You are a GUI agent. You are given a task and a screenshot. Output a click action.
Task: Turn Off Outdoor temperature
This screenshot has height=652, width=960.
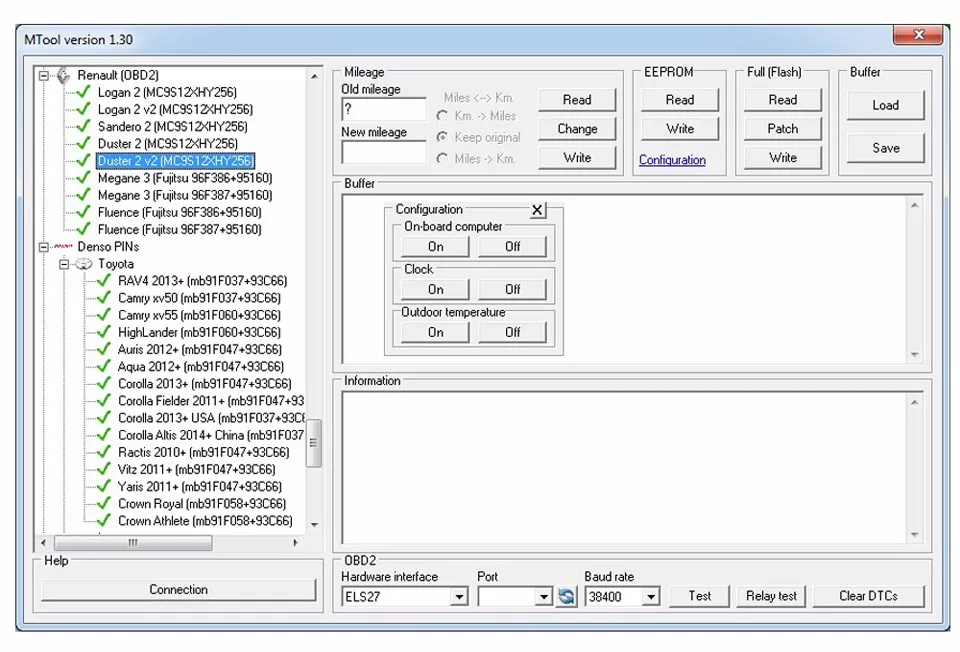[512, 332]
